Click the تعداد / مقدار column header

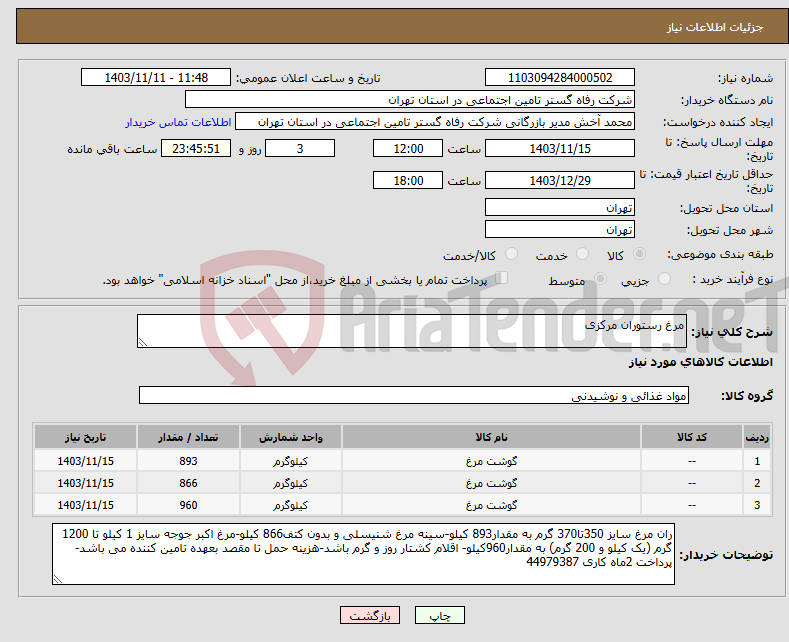click(x=188, y=437)
